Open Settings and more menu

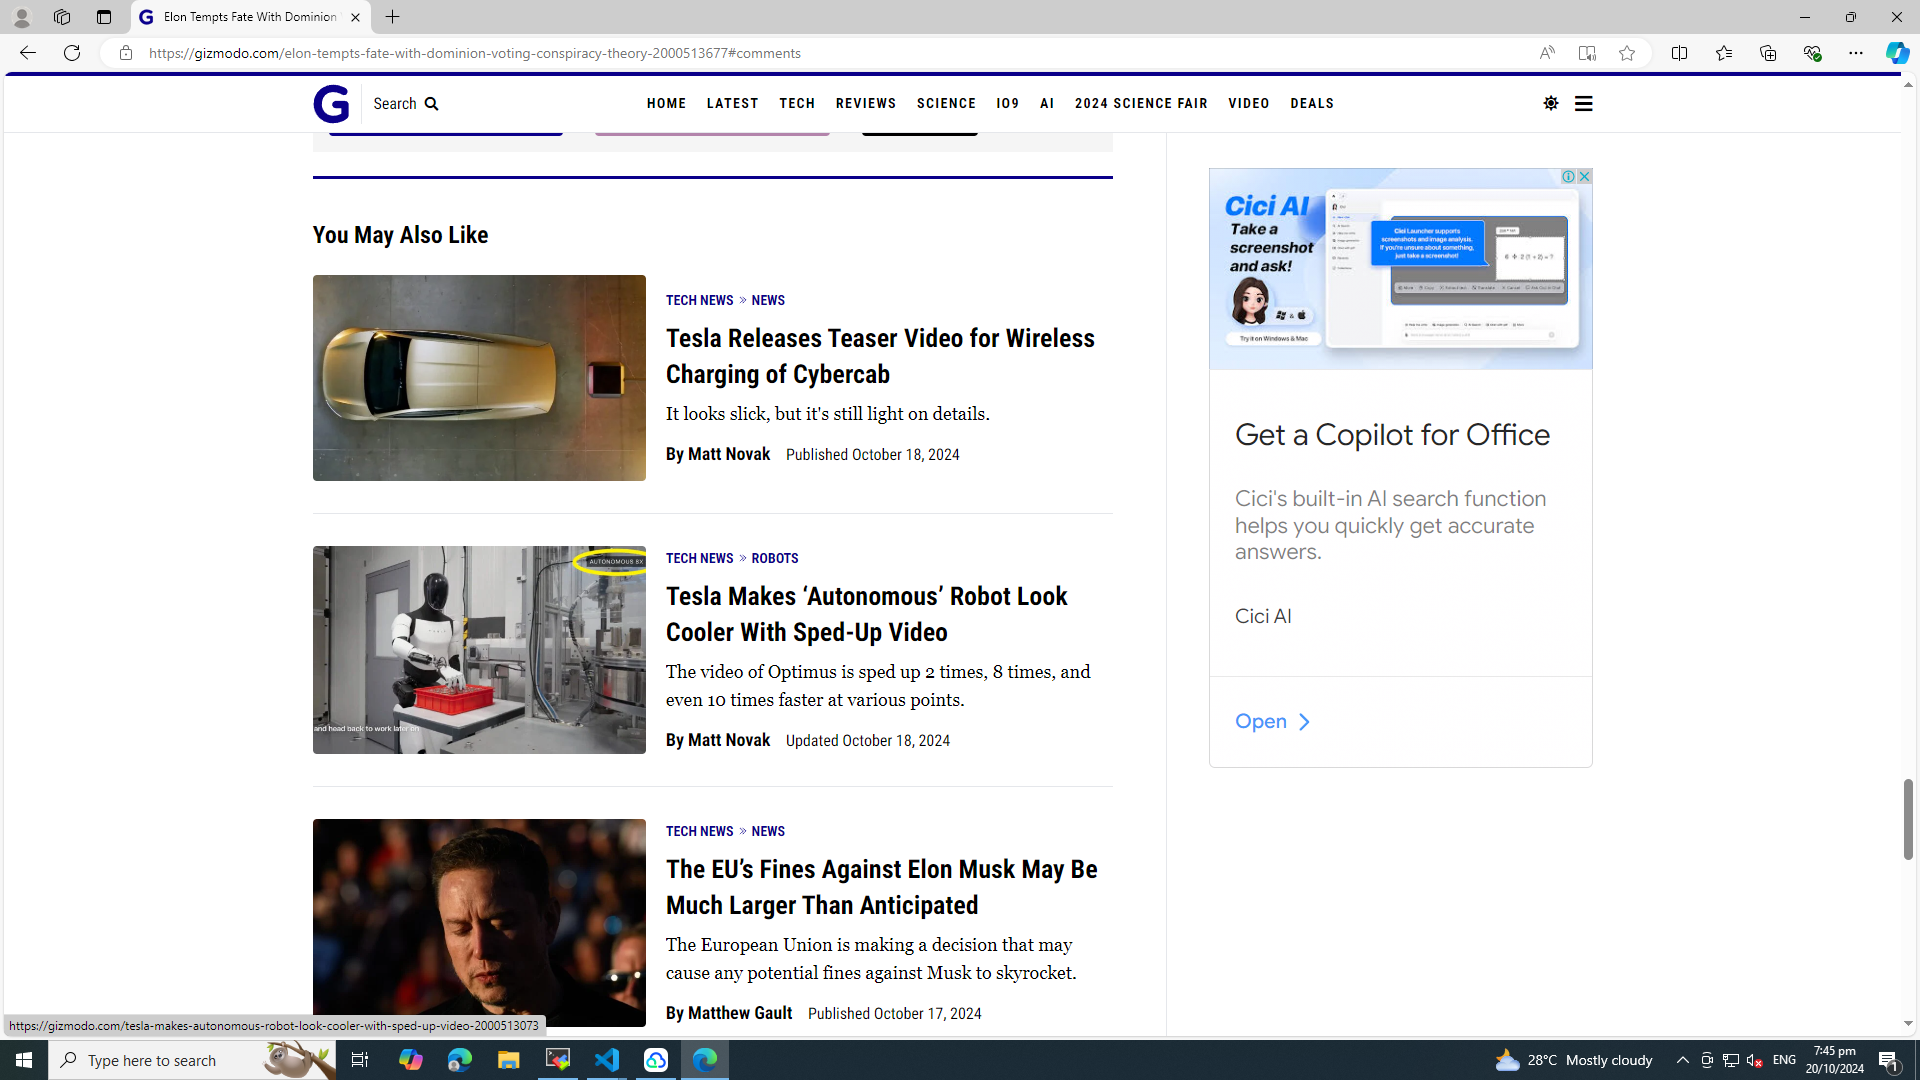point(1855,53)
